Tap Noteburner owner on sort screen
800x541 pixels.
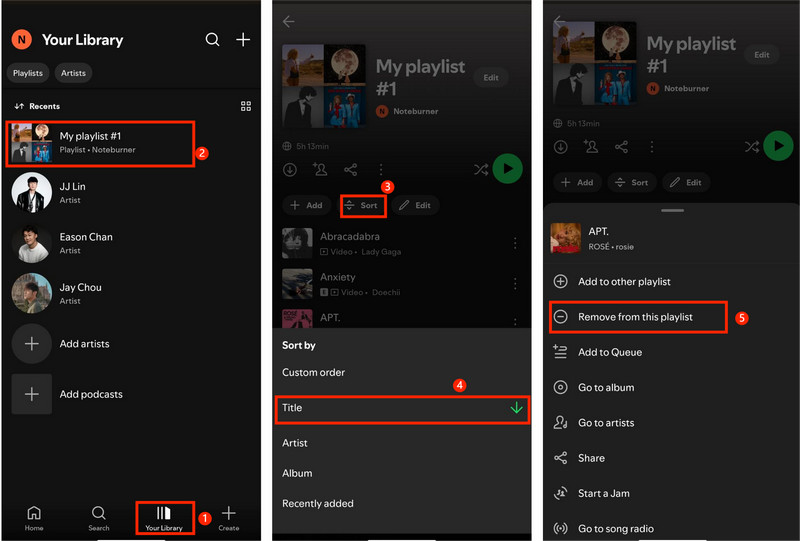coord(407,111)
